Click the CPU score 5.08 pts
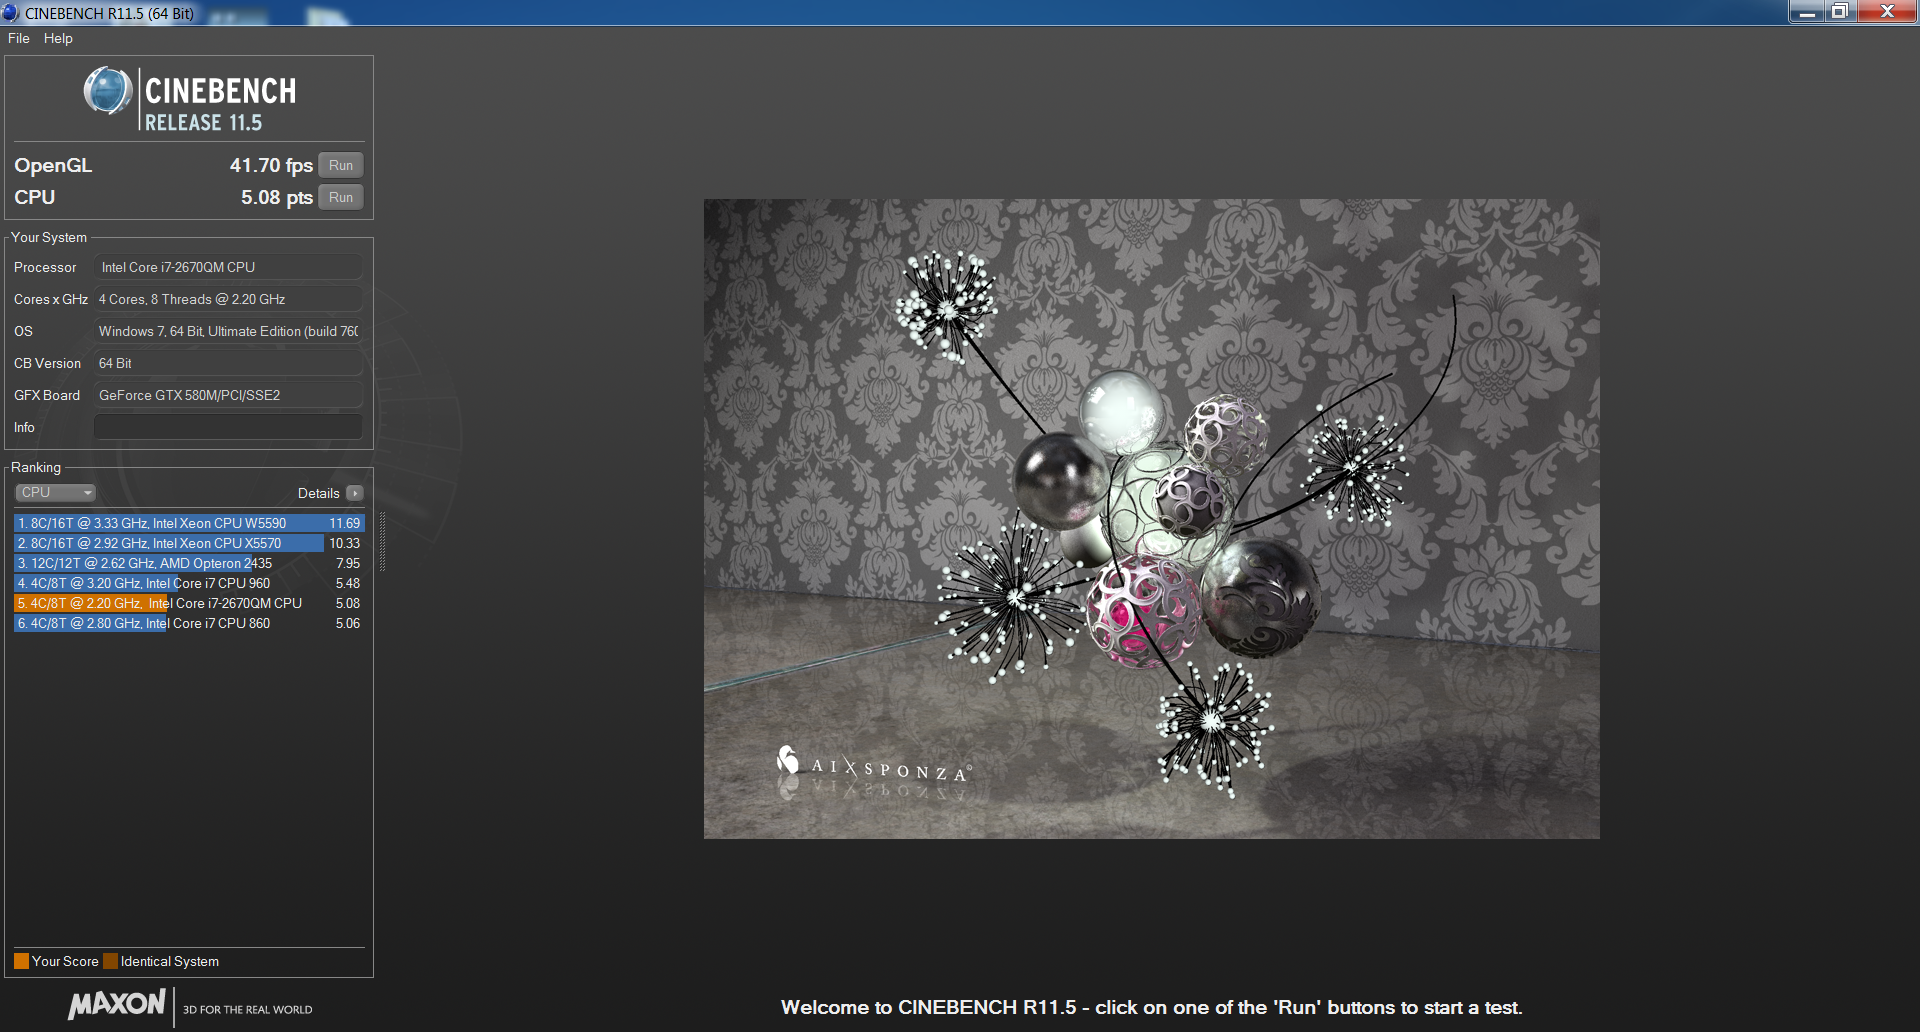Screen dimensions: 1920x1032 277,197
